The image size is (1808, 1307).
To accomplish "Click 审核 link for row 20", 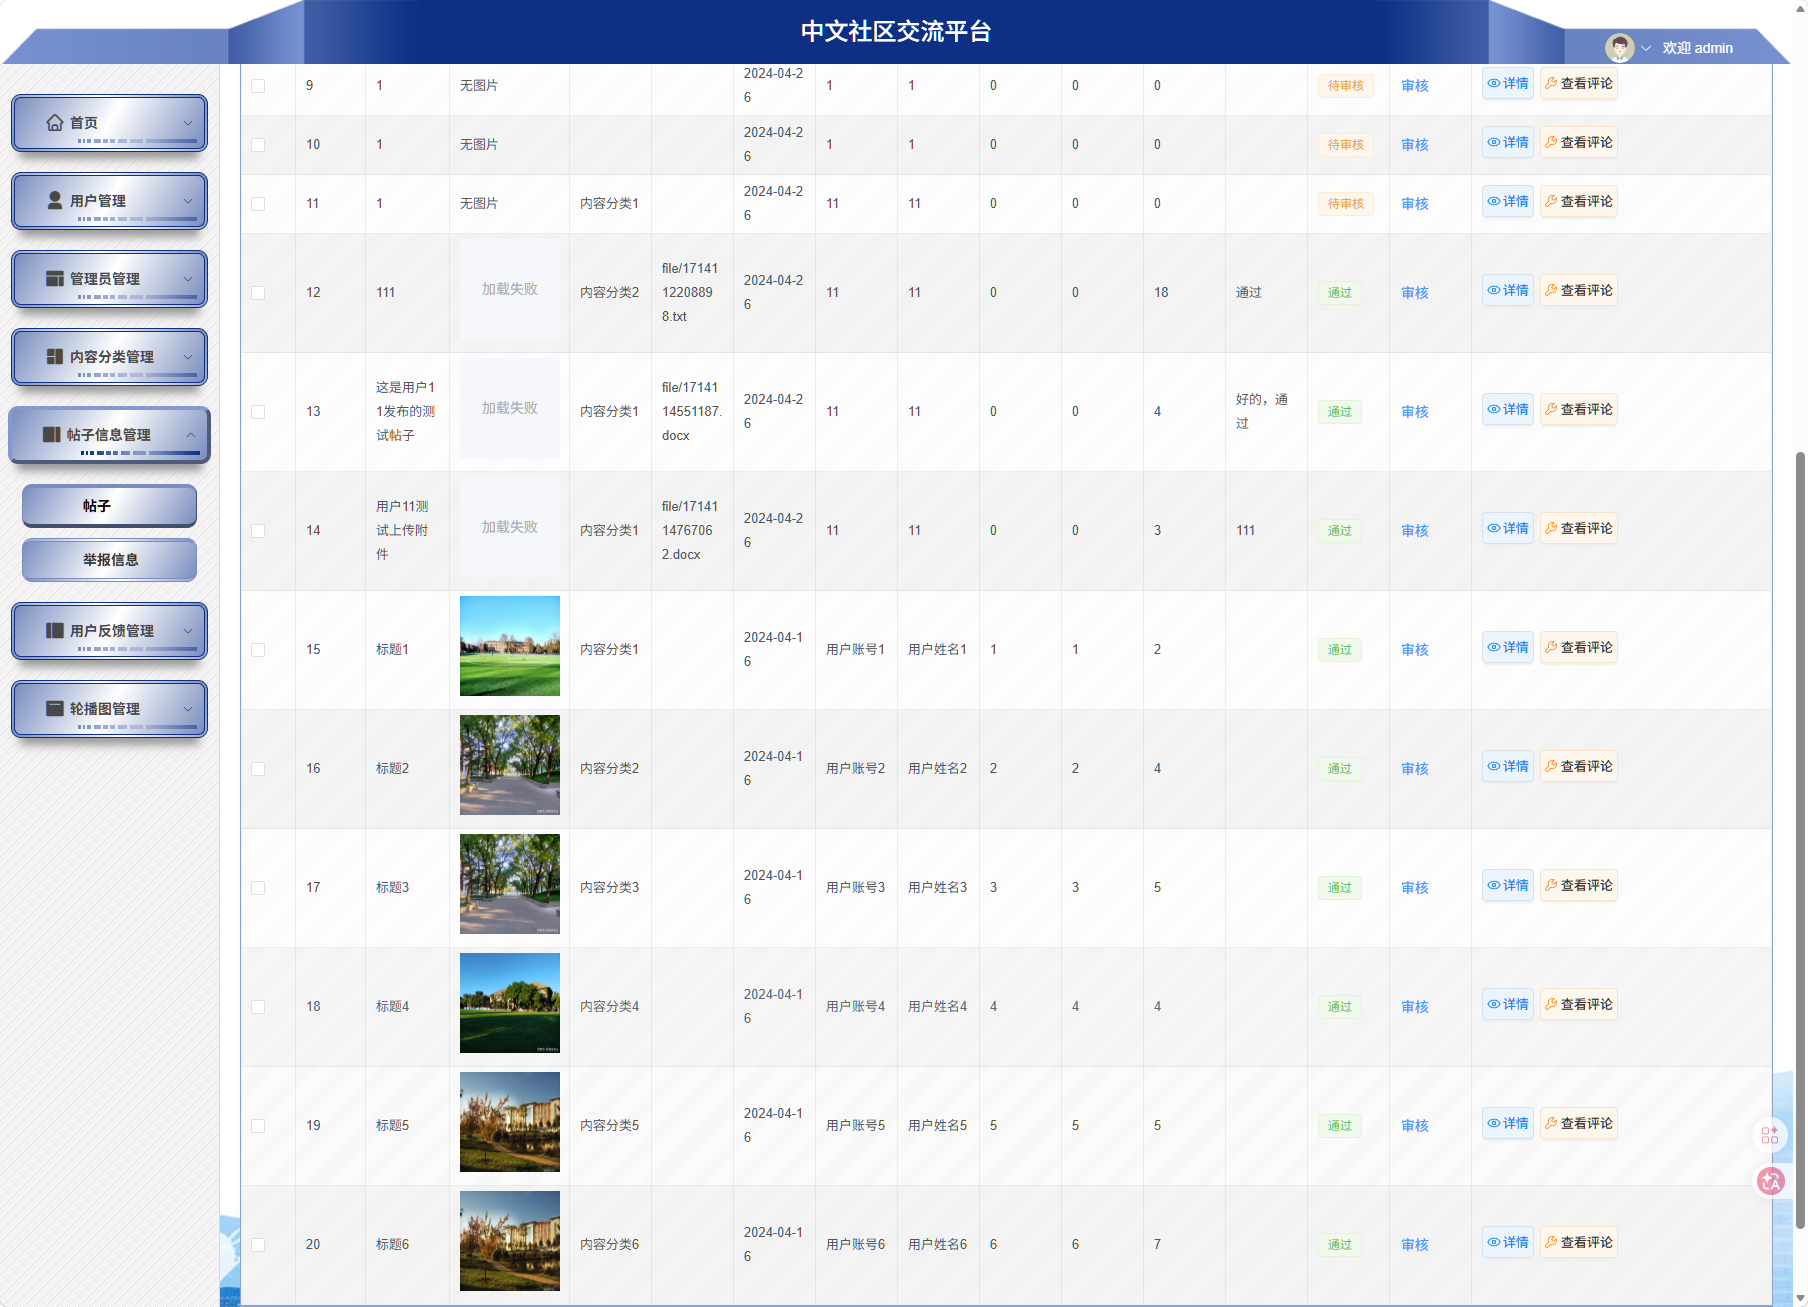I will 1414,1245.
